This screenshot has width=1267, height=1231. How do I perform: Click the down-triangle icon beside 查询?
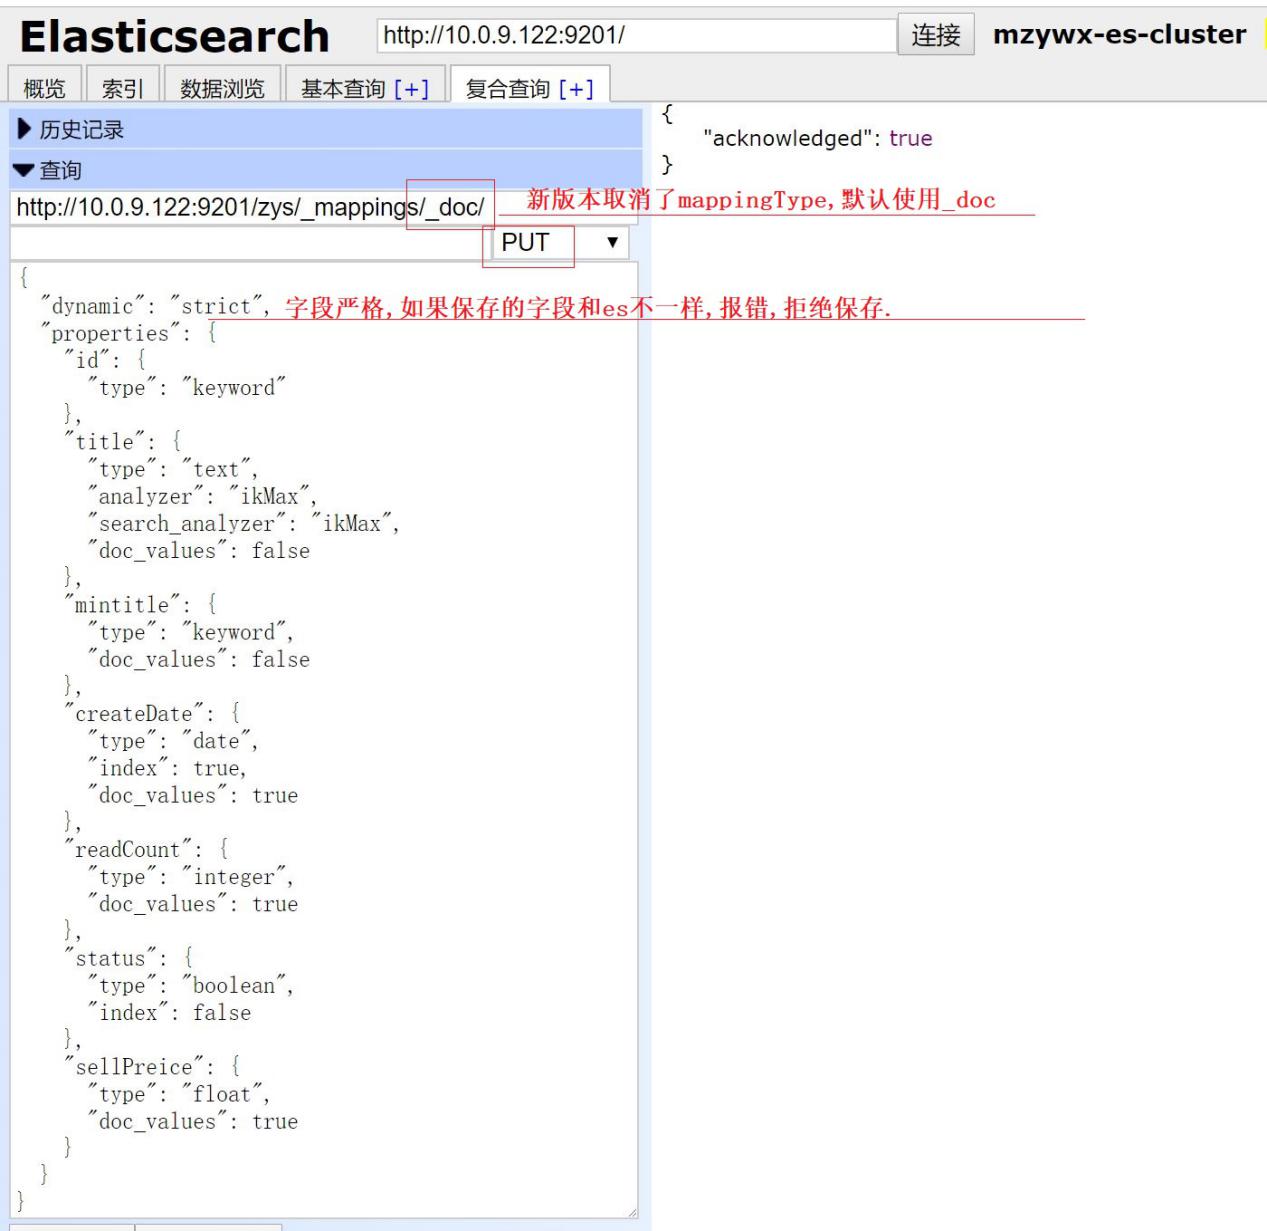pos(24,170)
